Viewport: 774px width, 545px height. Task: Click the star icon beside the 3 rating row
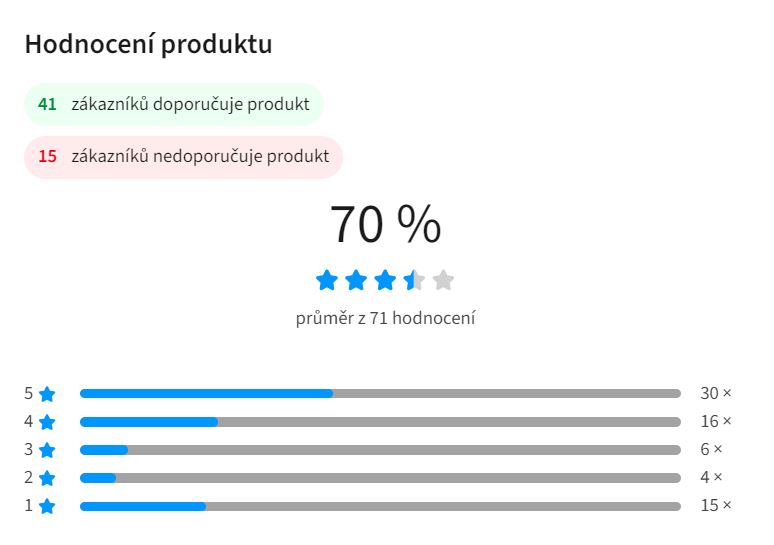47,450
